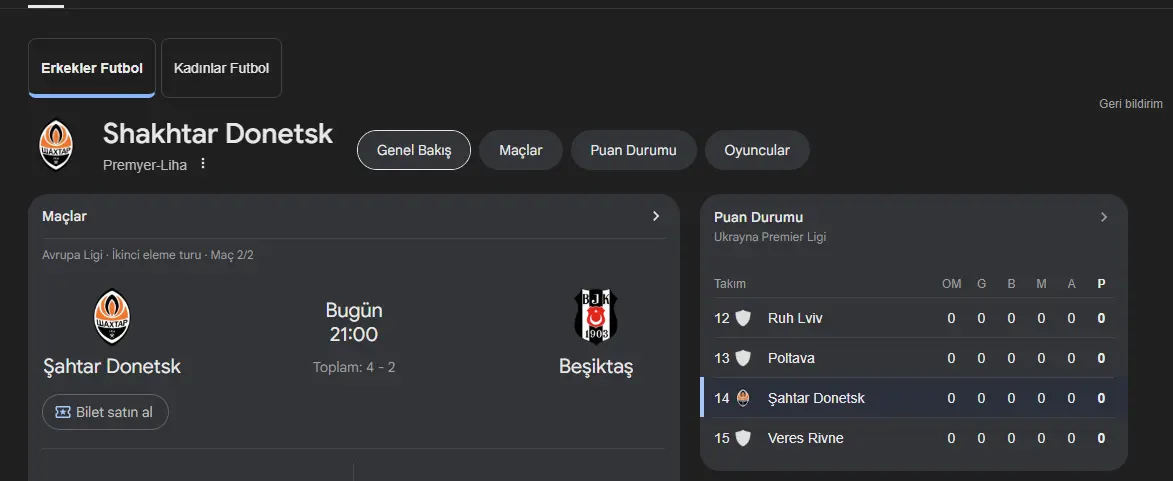Viewport: 1173px width, 481px height.
Task: Expand Maçlar card with the chevron arrow
Action: 656,216
